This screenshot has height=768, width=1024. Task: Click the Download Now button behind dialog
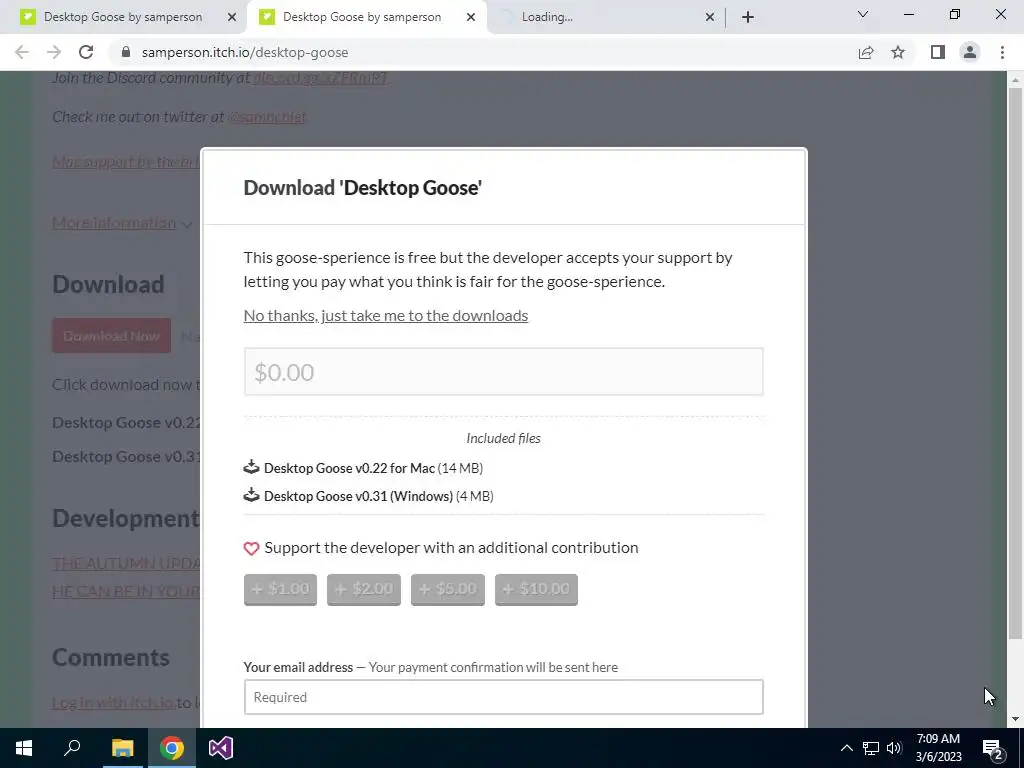[112, 336]
